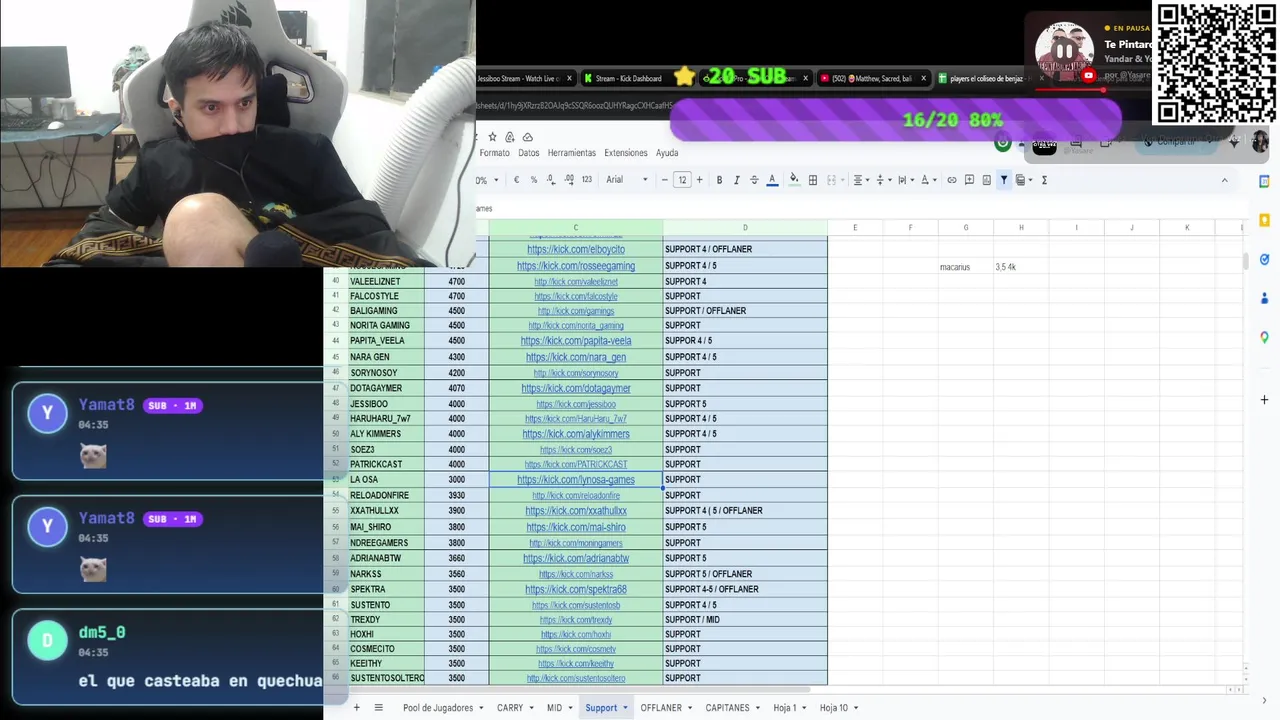Viewport: 1280px width, 720px height.
Task: Open the filter views dropdown
Action: tap(1023, 180)
